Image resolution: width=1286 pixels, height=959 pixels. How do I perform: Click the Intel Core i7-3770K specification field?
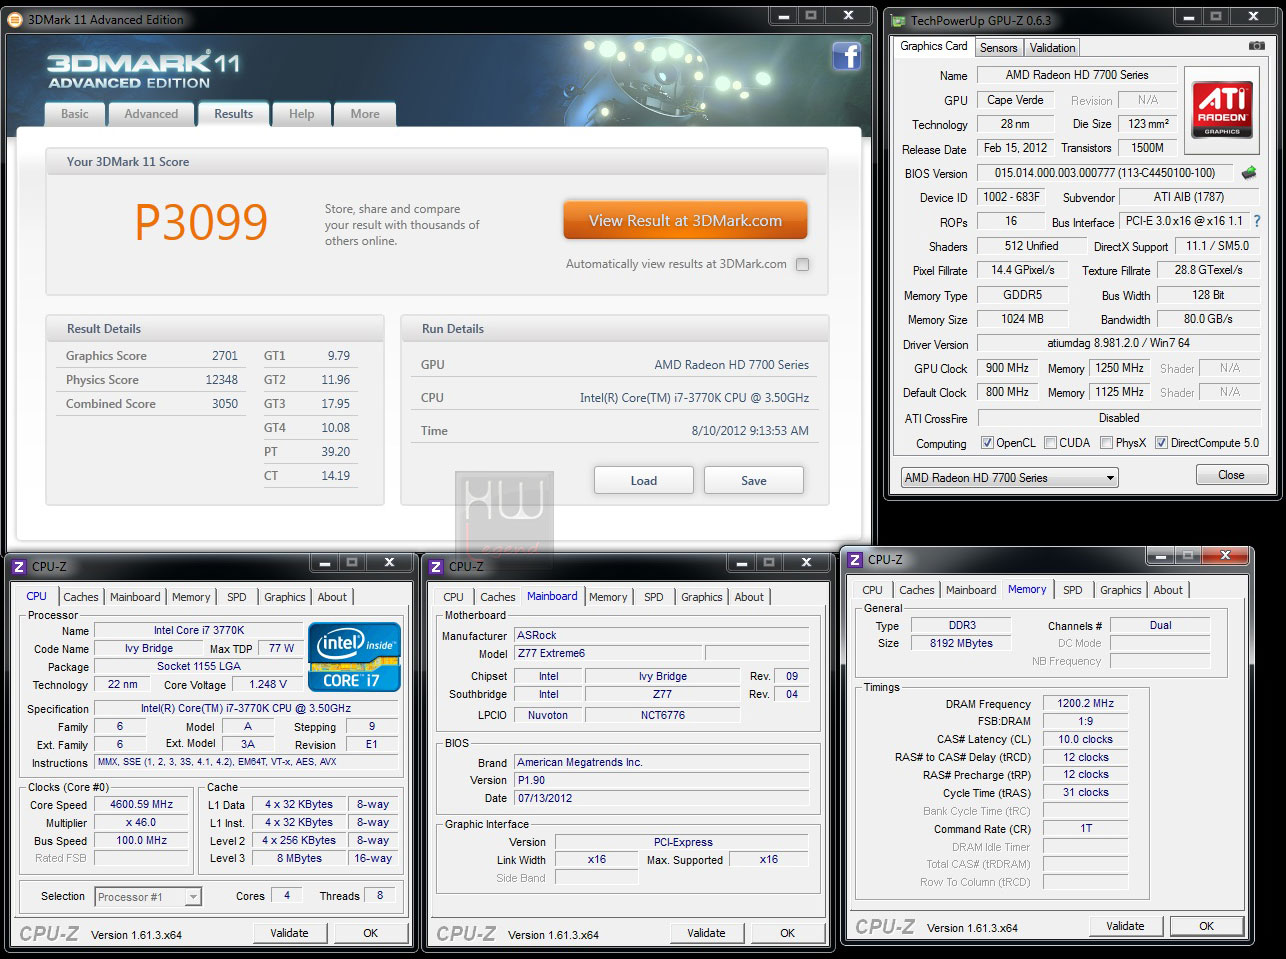[x=246, y=708]
